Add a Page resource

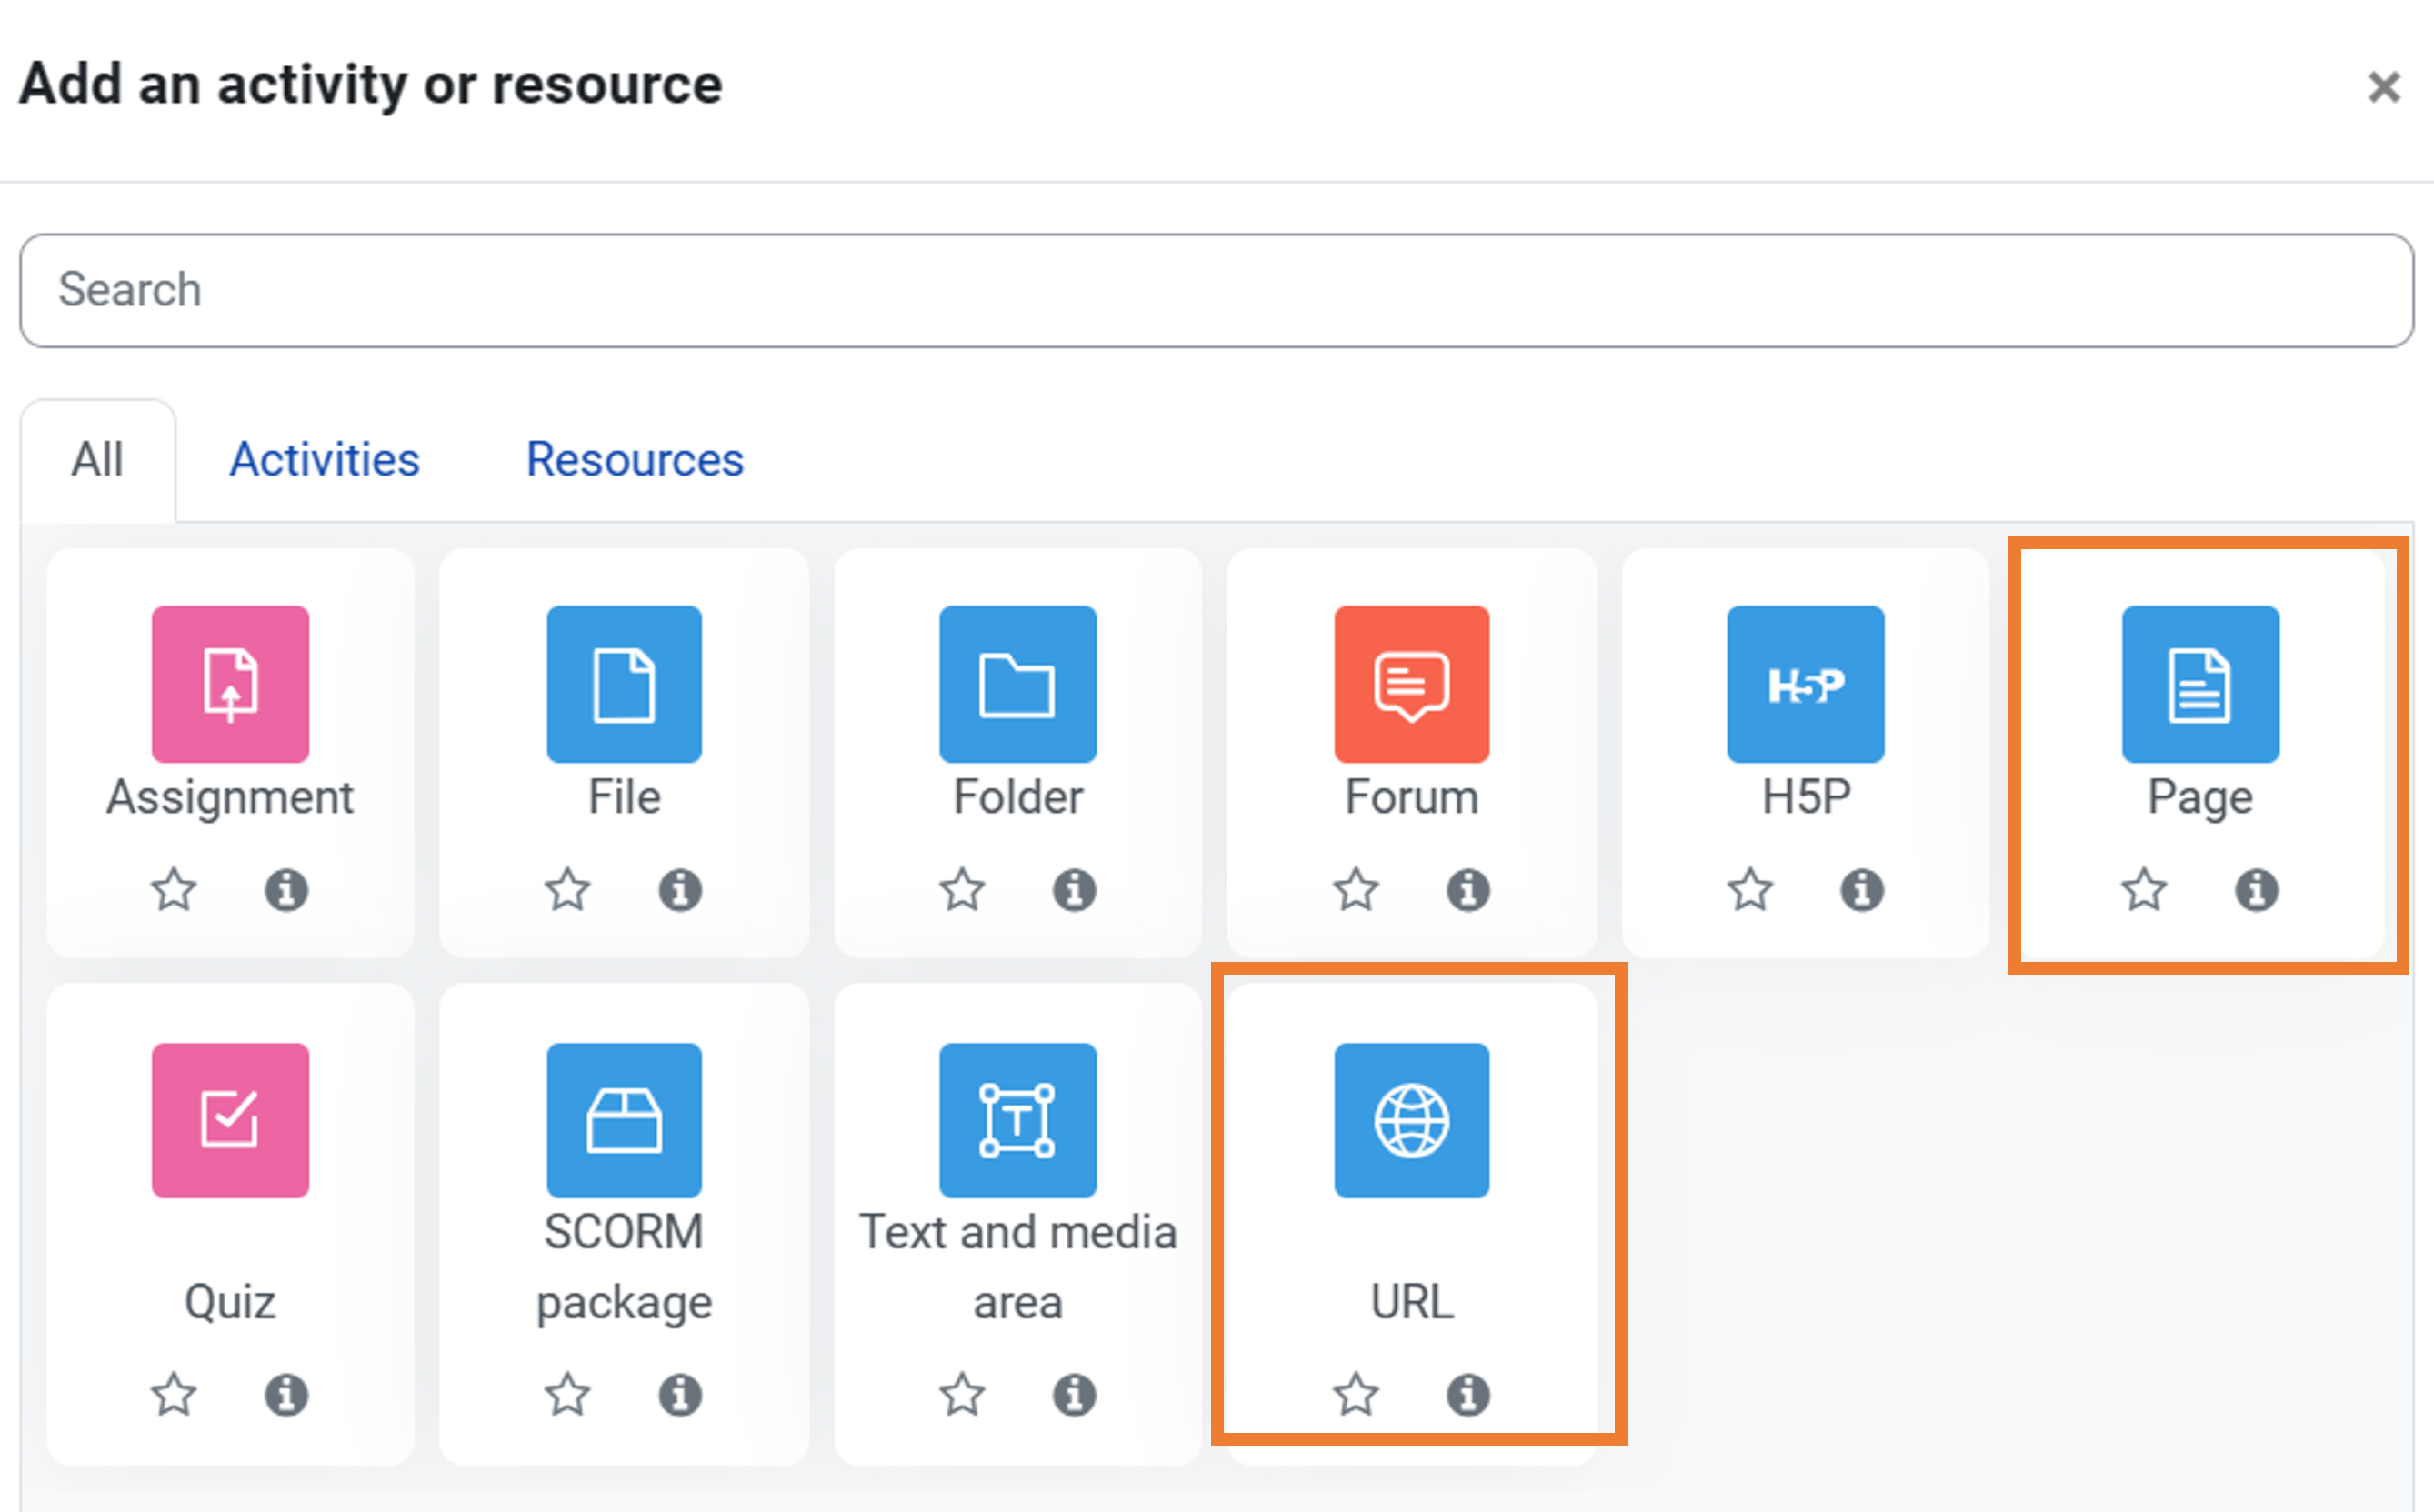(2200, 684)
